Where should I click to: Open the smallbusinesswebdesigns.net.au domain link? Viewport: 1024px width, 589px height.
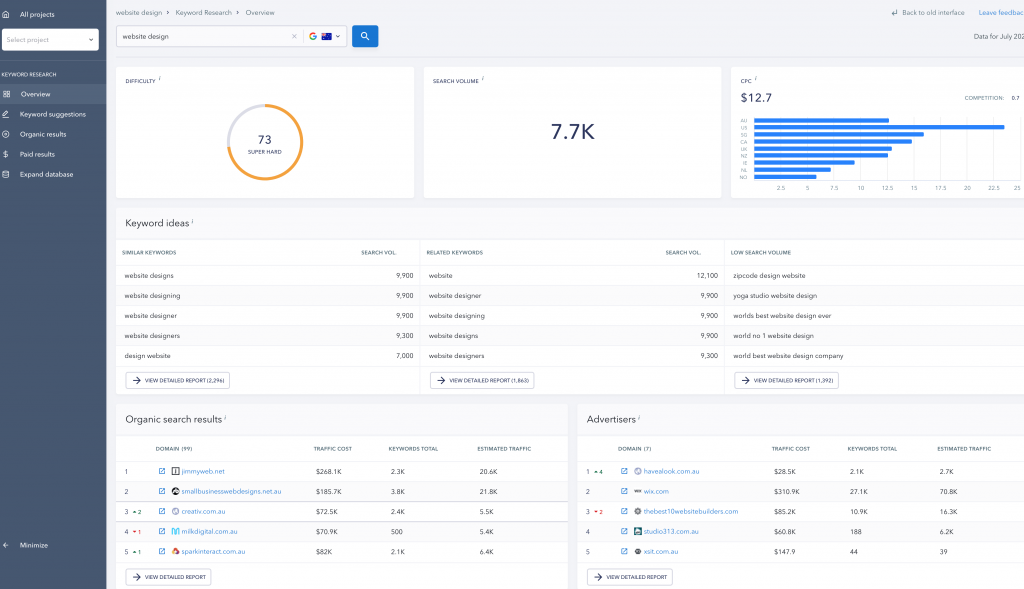231,491
